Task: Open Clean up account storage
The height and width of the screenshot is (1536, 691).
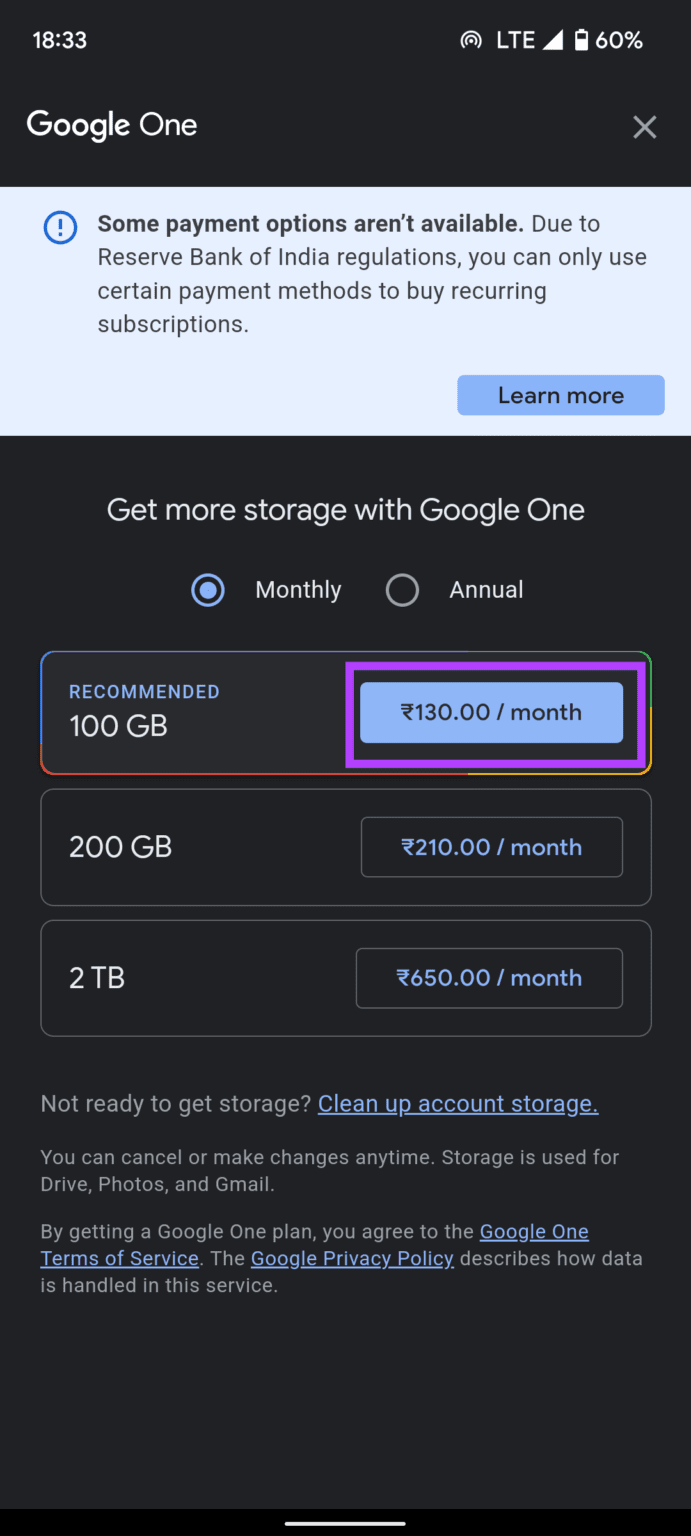Action: (x=457, y=1103)
